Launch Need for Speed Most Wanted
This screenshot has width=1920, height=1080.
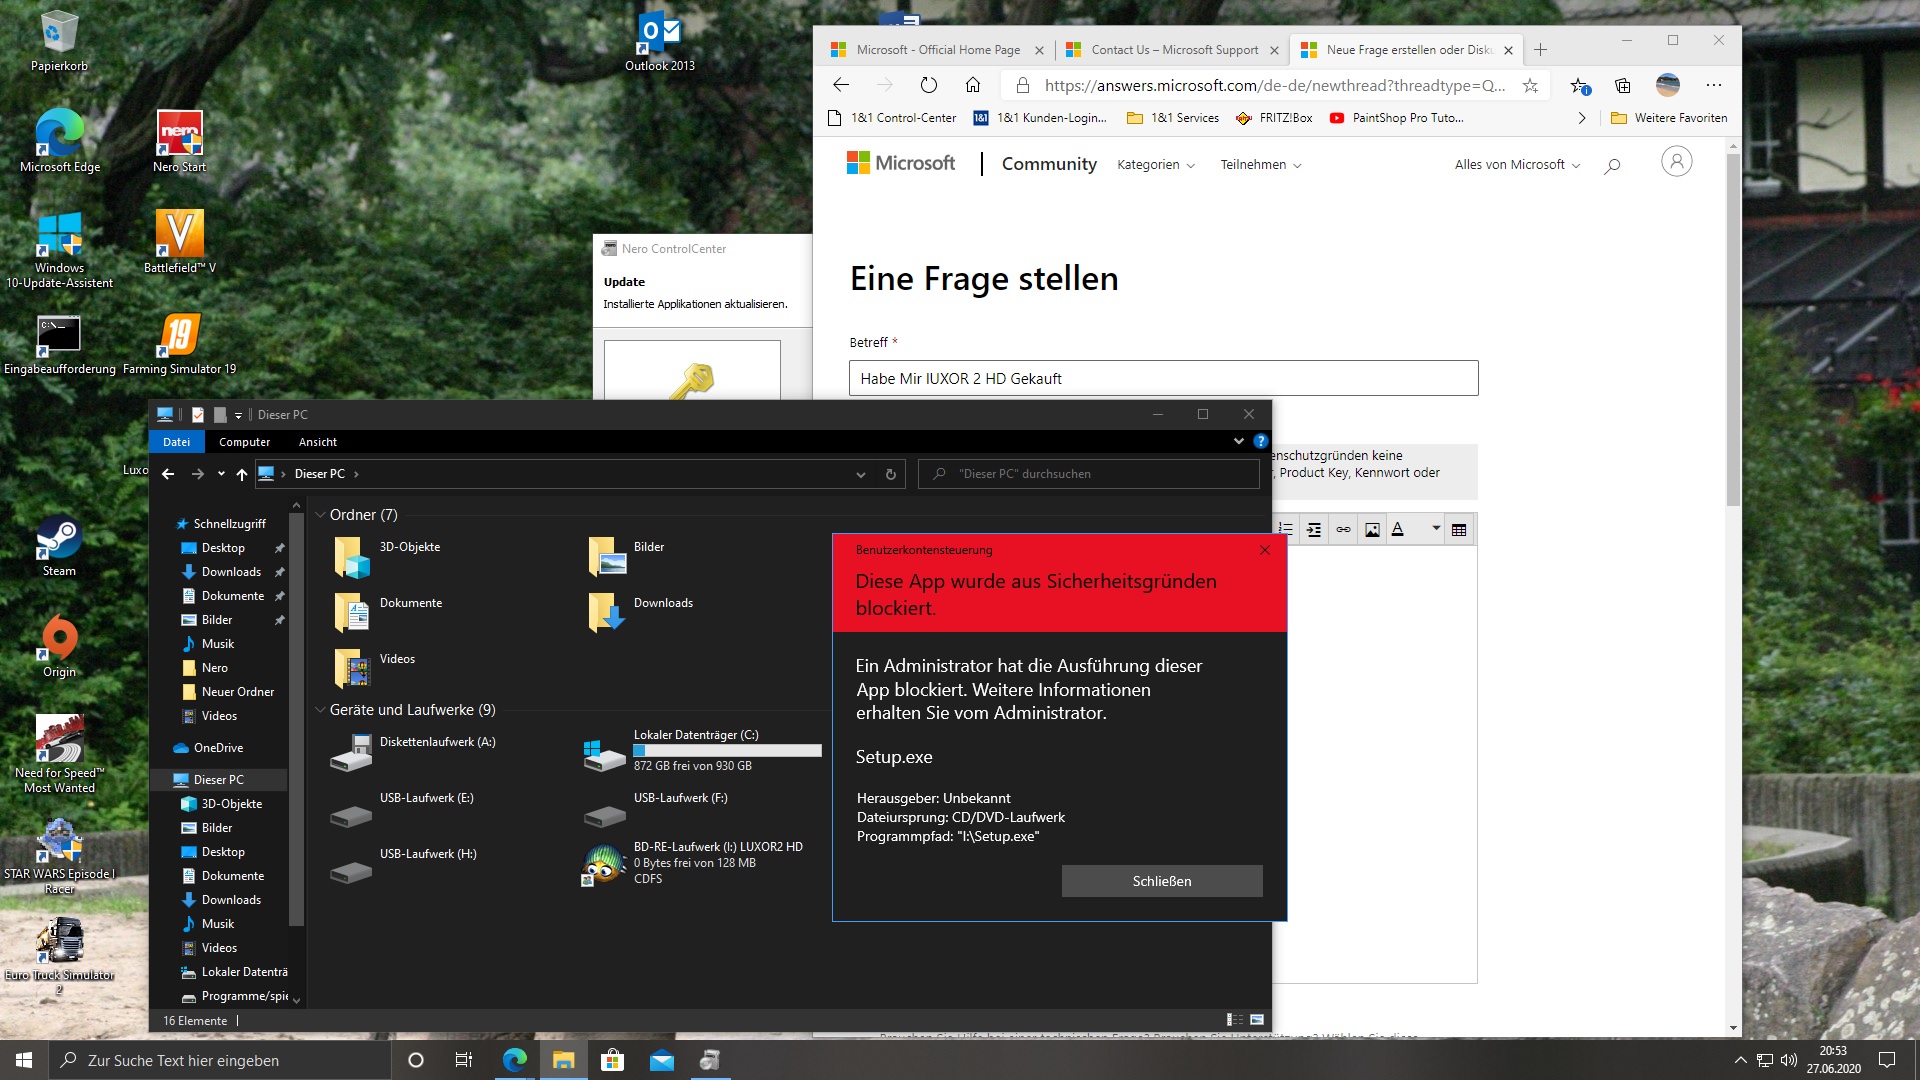tap(59, 754)
